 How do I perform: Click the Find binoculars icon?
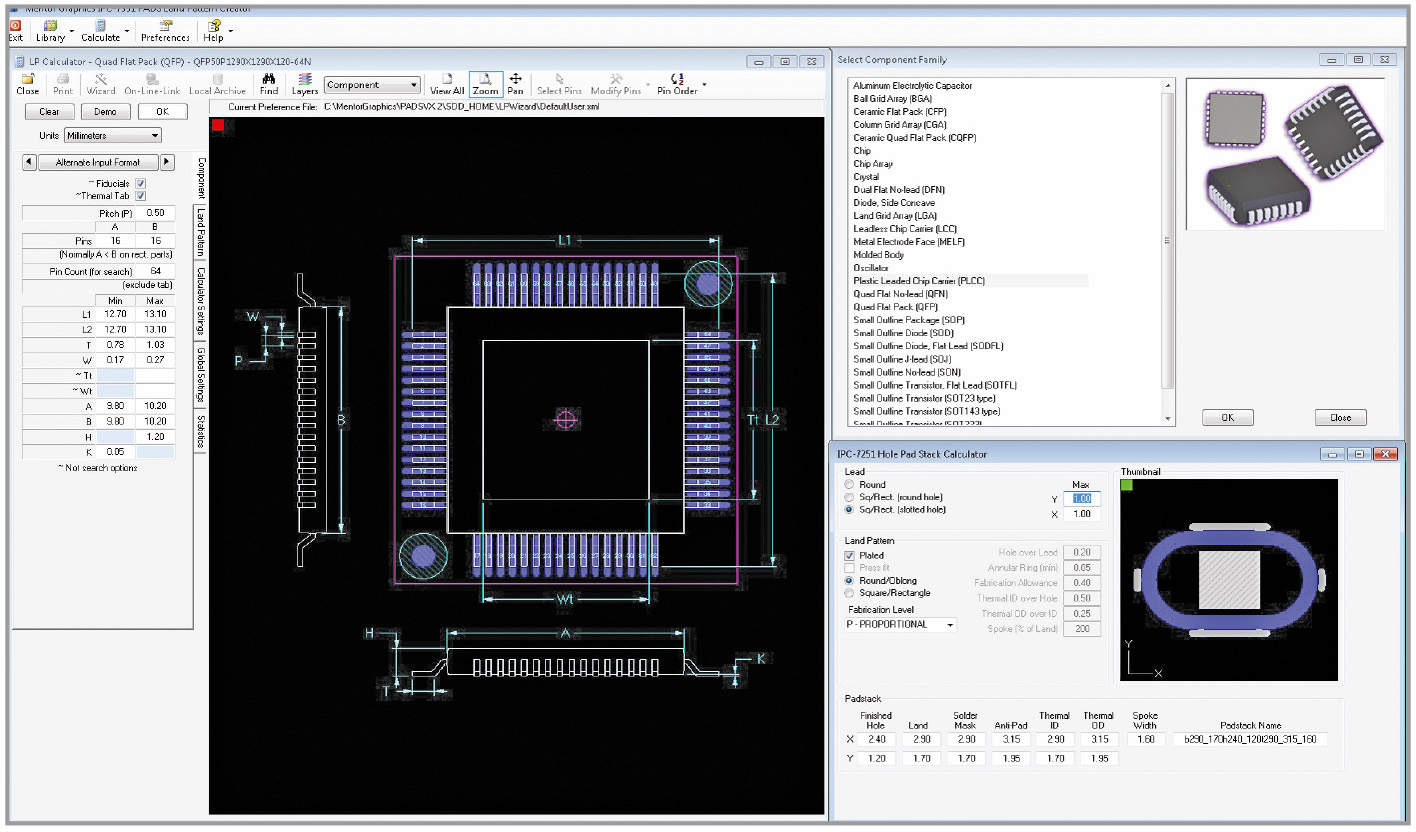[269, 79]
